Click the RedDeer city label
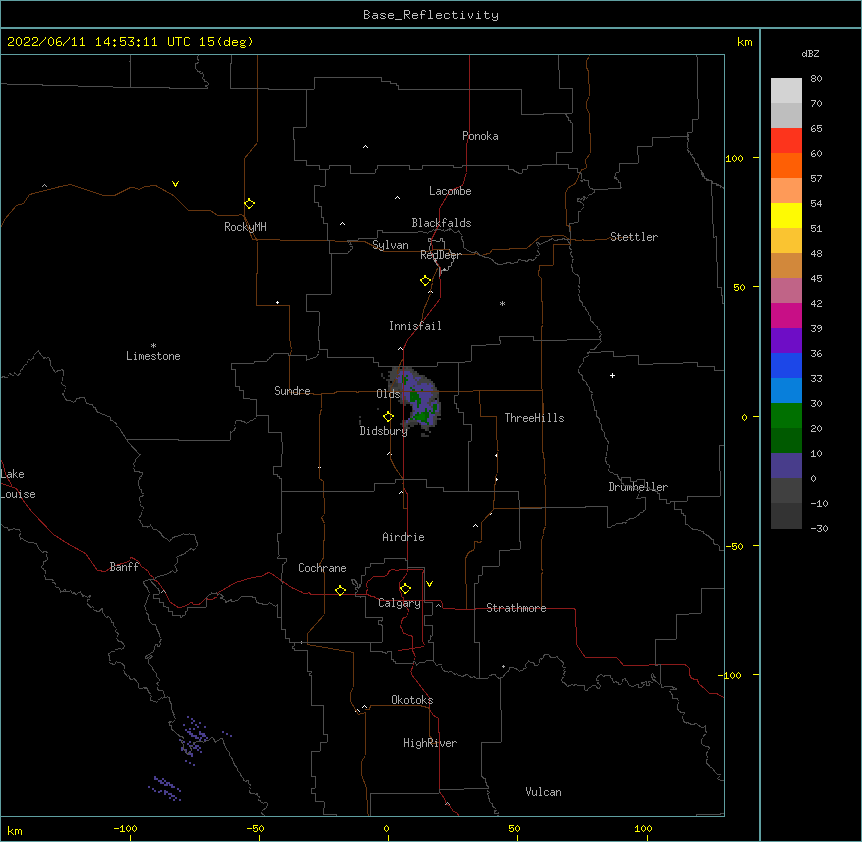The height and width of the screenshot is (842, 862). tap(440, 255)
